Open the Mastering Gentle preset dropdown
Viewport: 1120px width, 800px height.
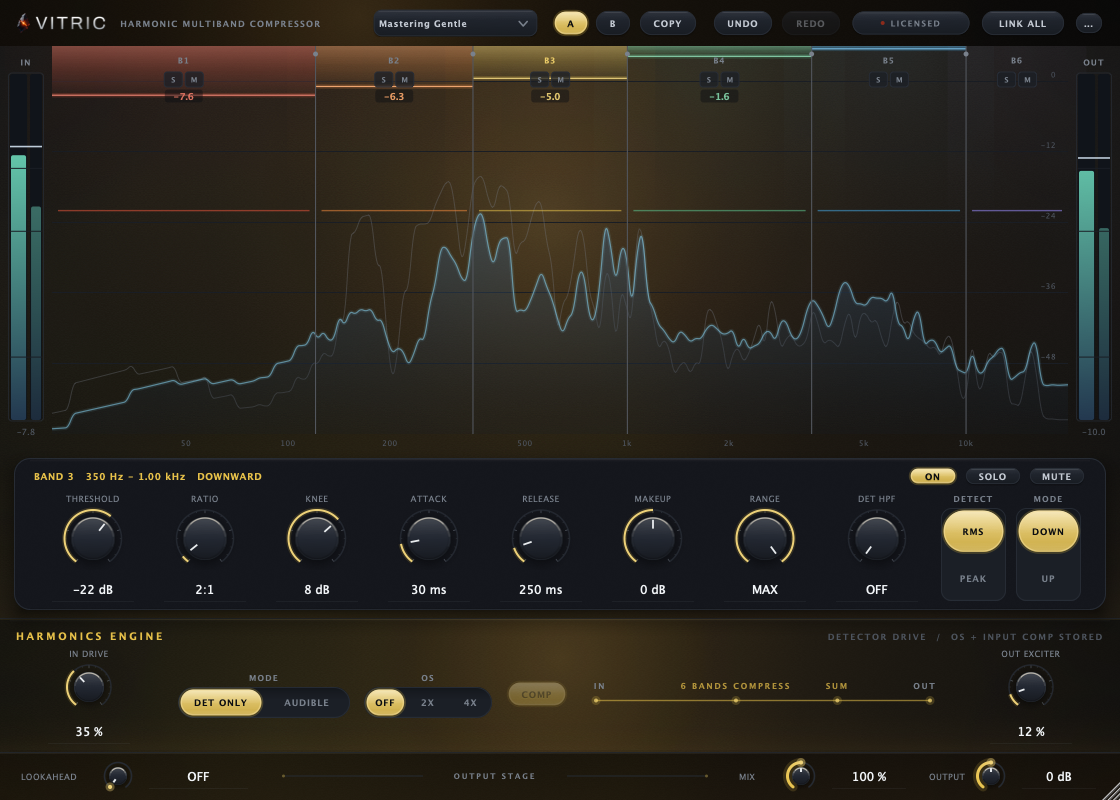[455, 24]
